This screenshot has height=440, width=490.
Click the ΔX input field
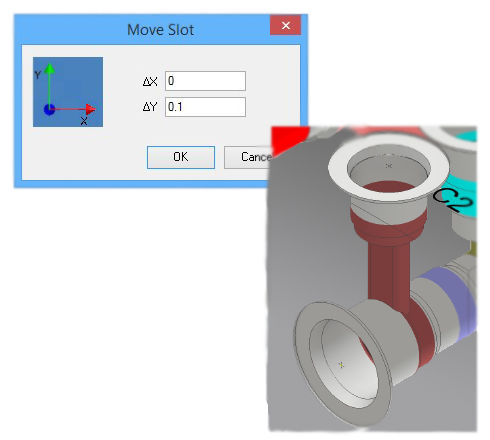pos(205,81)
